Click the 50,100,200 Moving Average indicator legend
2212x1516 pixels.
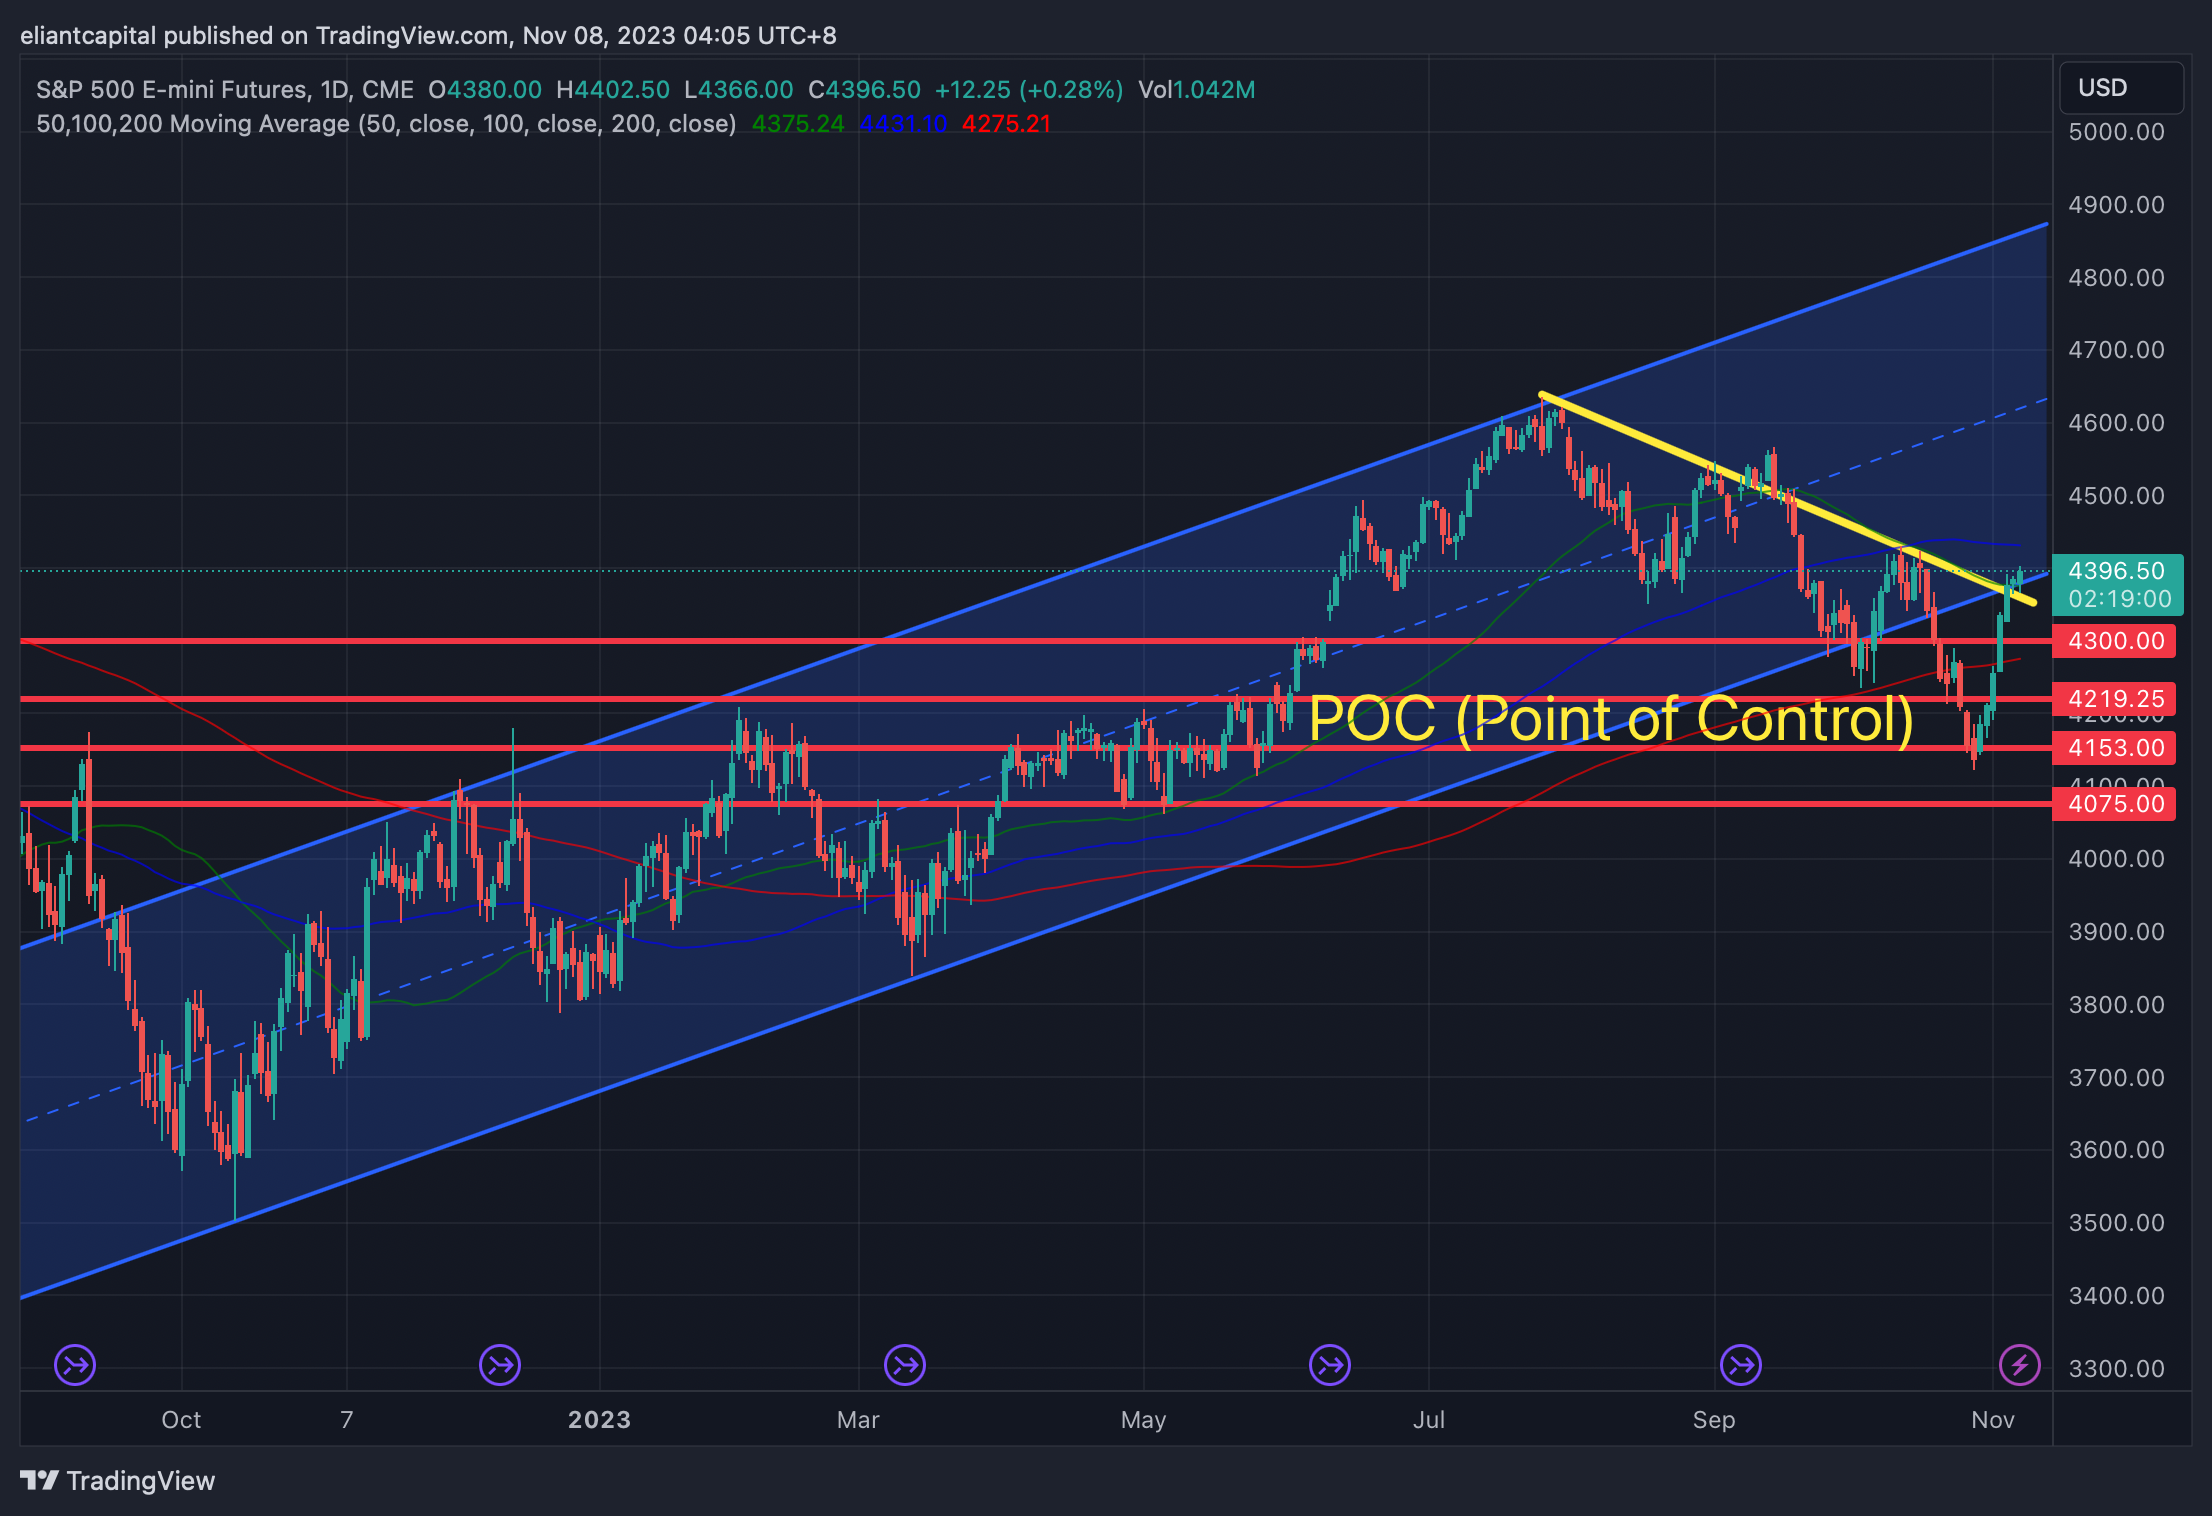[x=386, y=124]
